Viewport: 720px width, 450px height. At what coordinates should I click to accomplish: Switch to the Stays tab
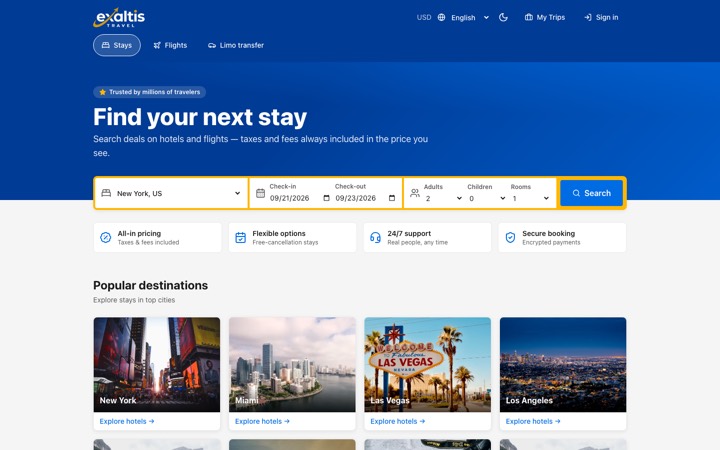click(x=117, y=45)
